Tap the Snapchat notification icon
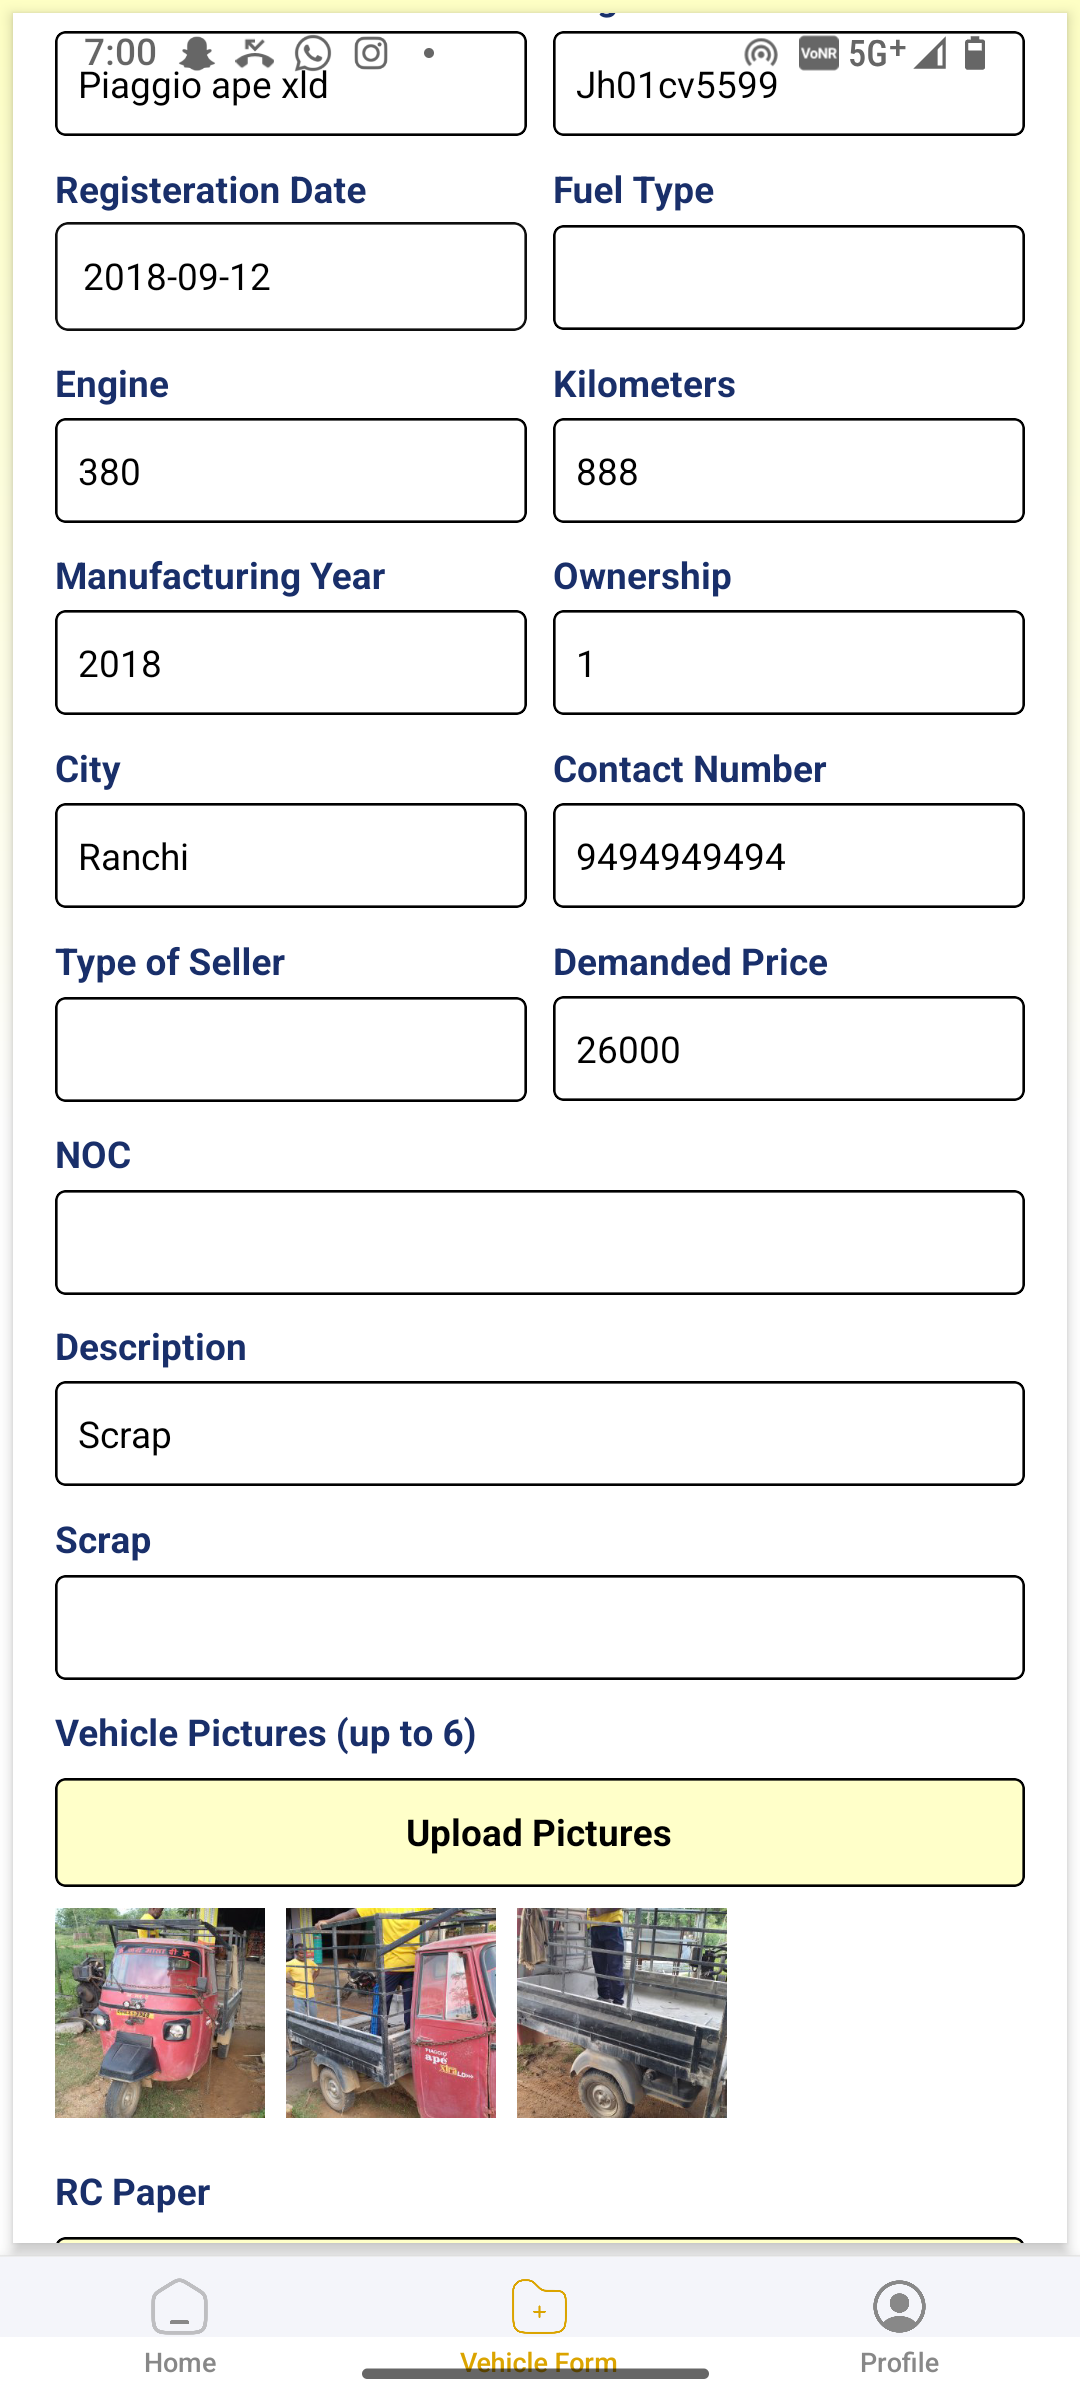Viewport: 1080px width, 2400px height. pyautogui.click(x=197, y=53)
